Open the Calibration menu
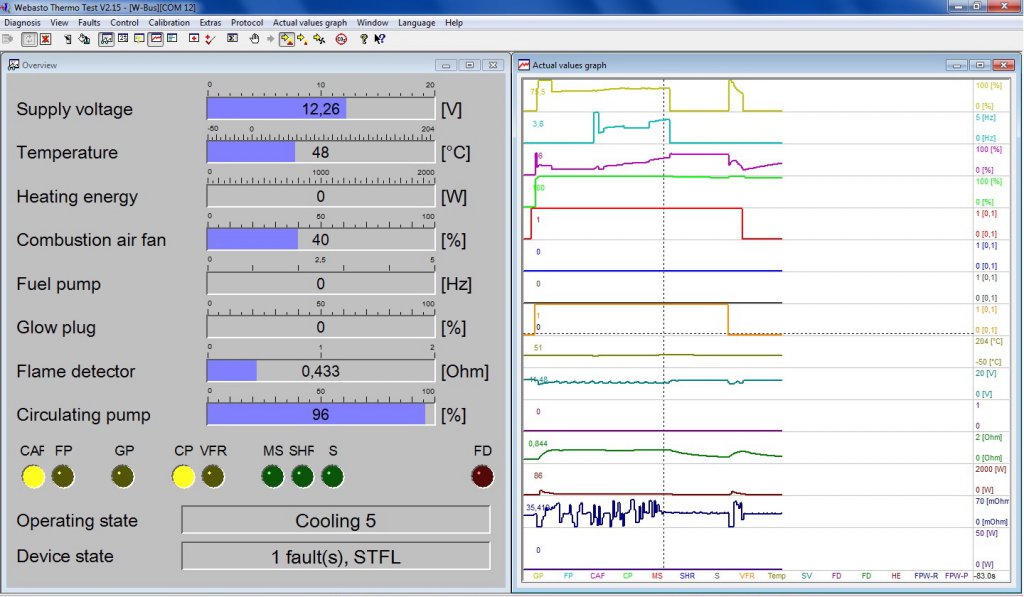 click(168, 22)
